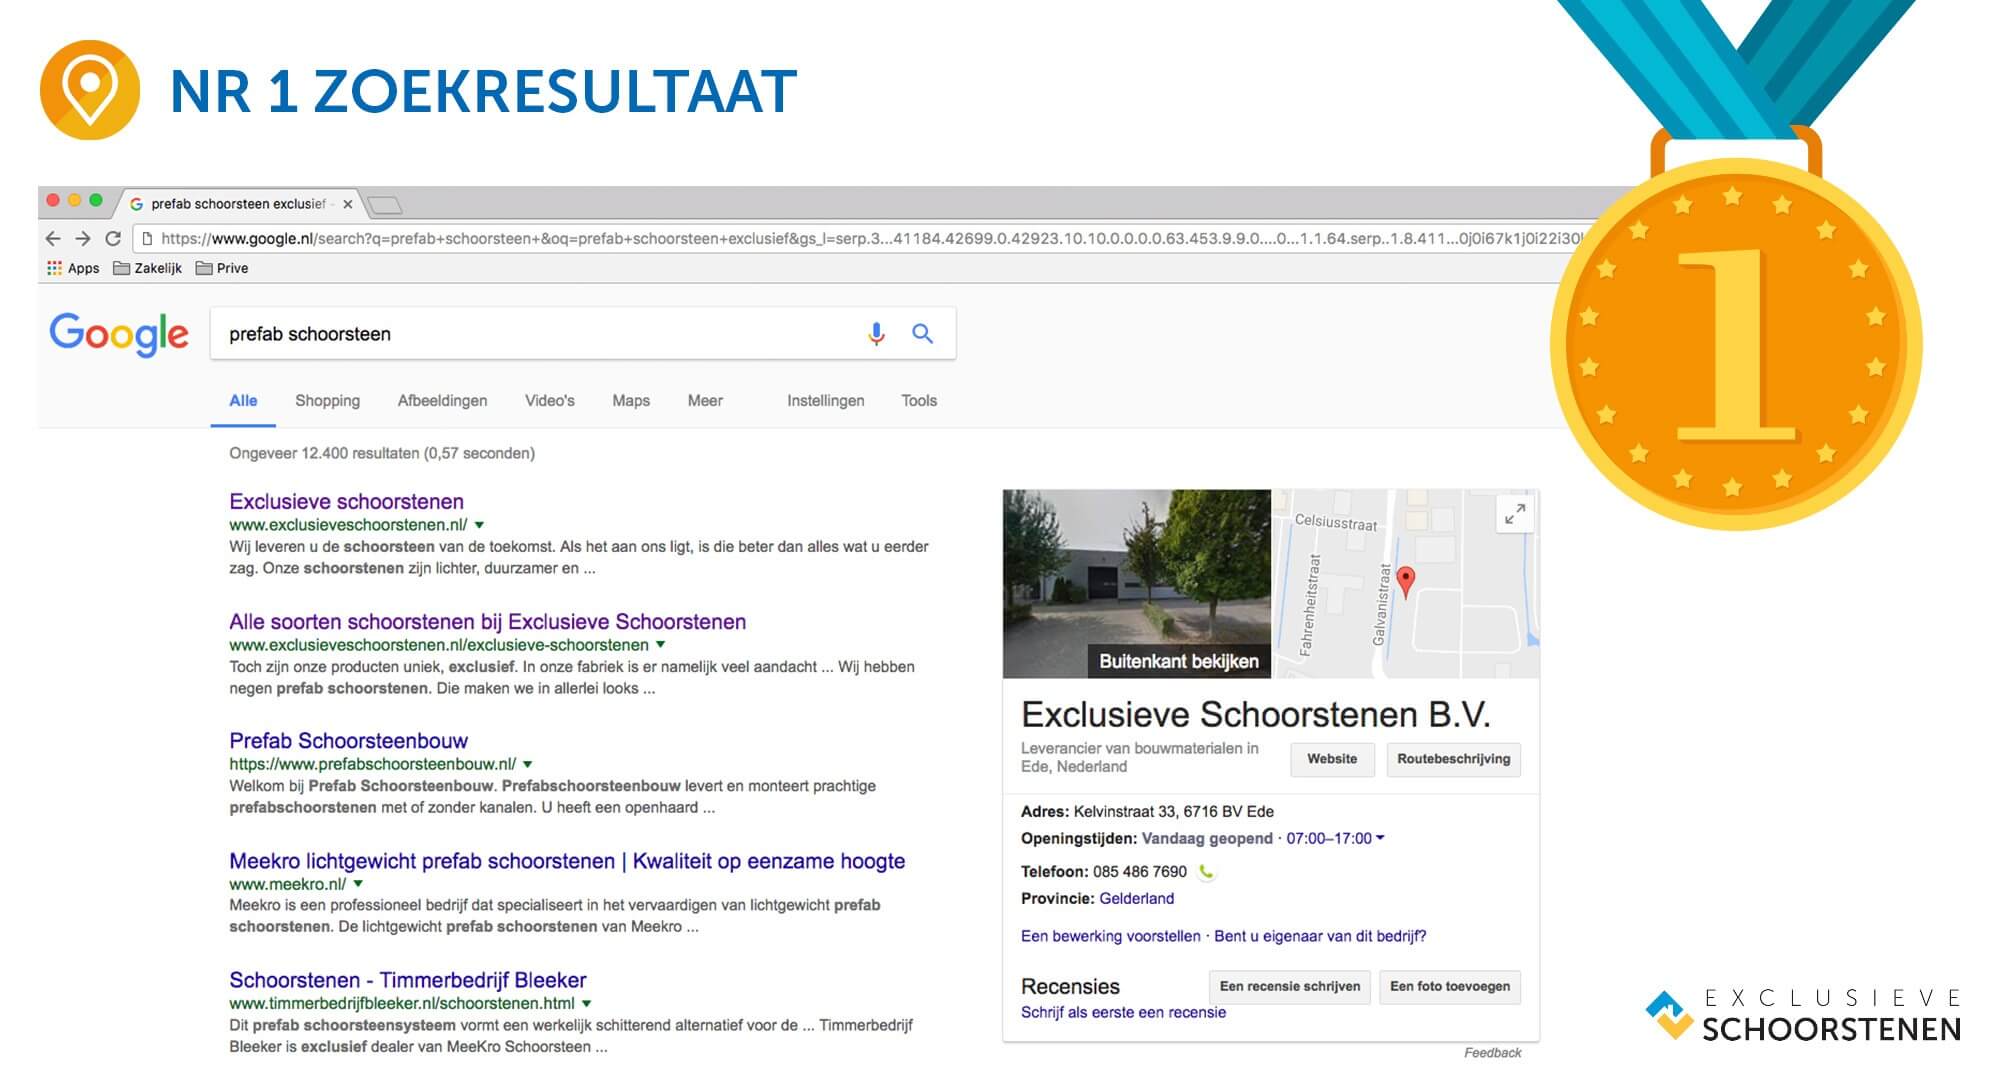Switch to the Video's tab
Viewport: 1990px width, 1071px height.
point(550,401)
